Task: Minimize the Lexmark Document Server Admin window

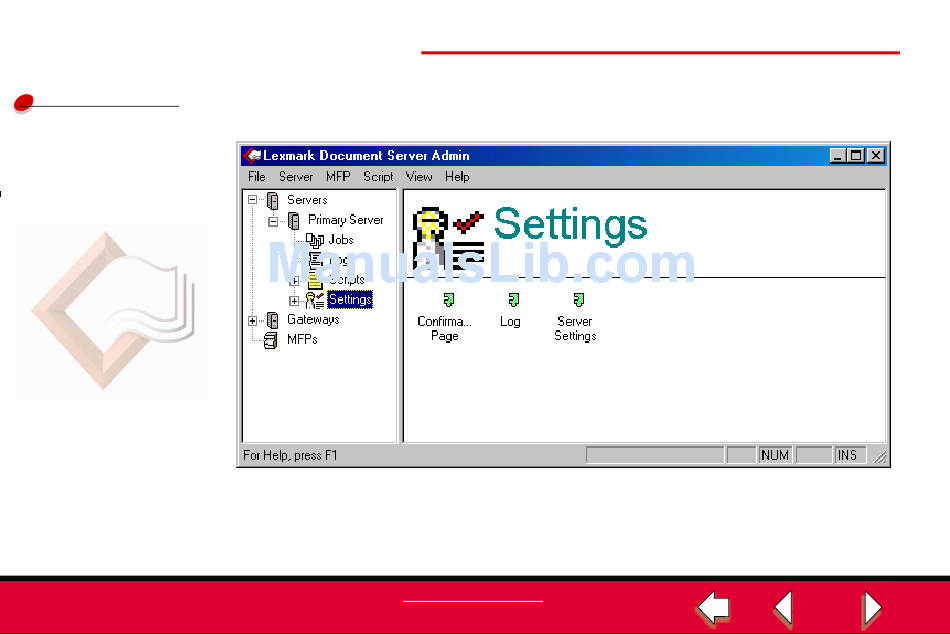Action: 837,156
